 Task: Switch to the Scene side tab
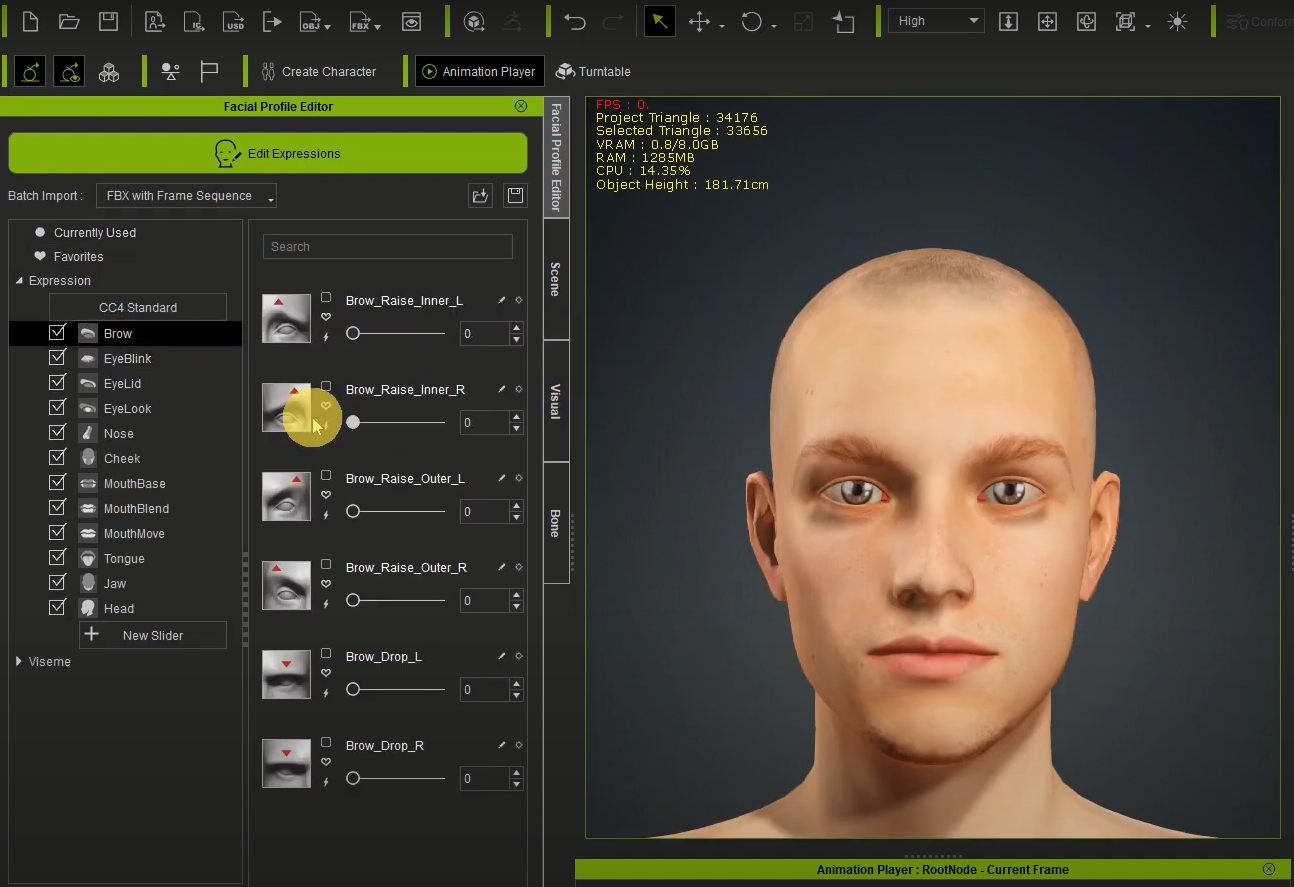pos(556,279)
